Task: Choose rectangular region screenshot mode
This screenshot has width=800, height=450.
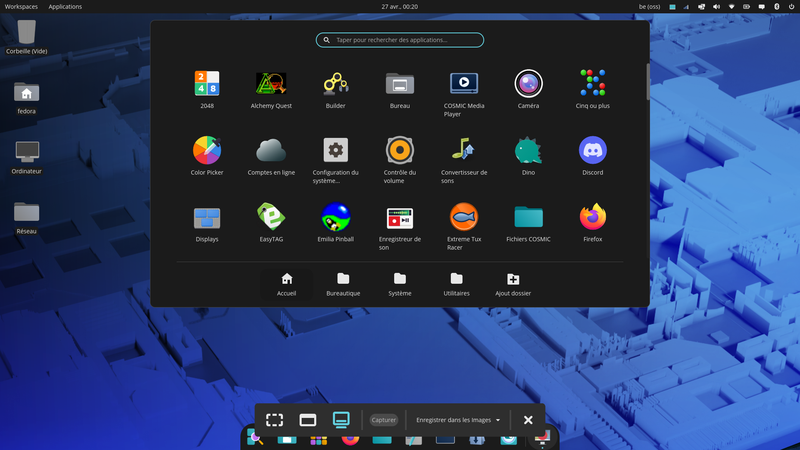Action: (x=274, y=420)
